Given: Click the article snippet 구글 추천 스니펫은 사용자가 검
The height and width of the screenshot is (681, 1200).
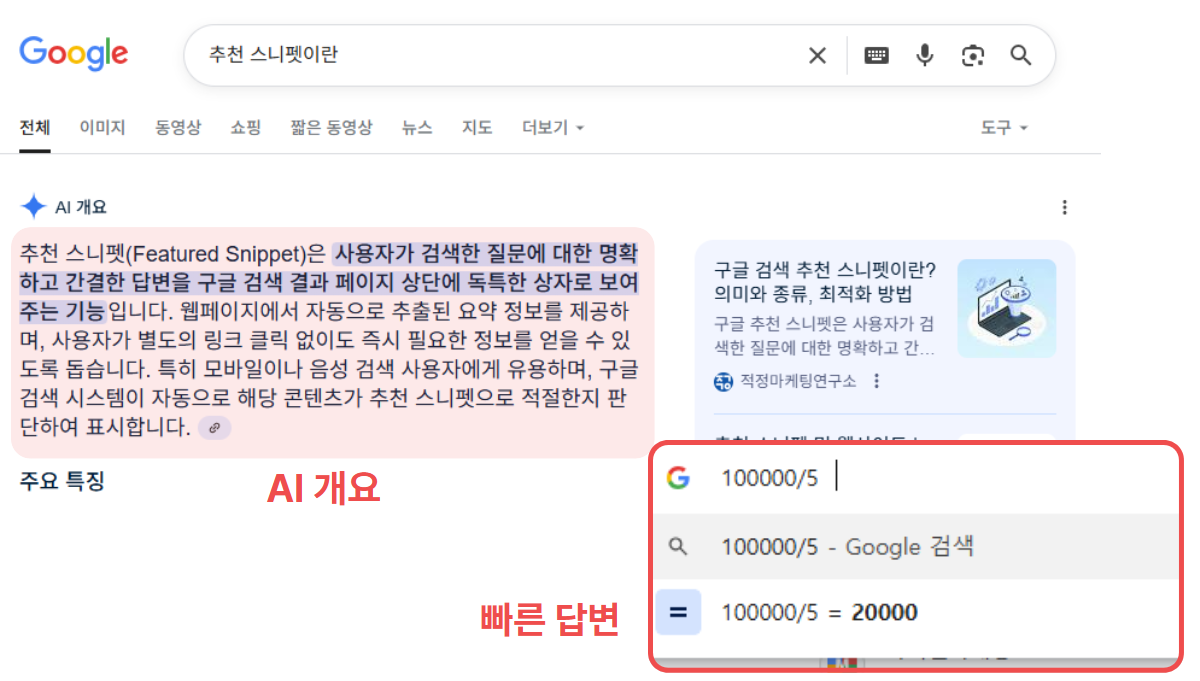Looking at the screenshot, I should pos(825,336).
